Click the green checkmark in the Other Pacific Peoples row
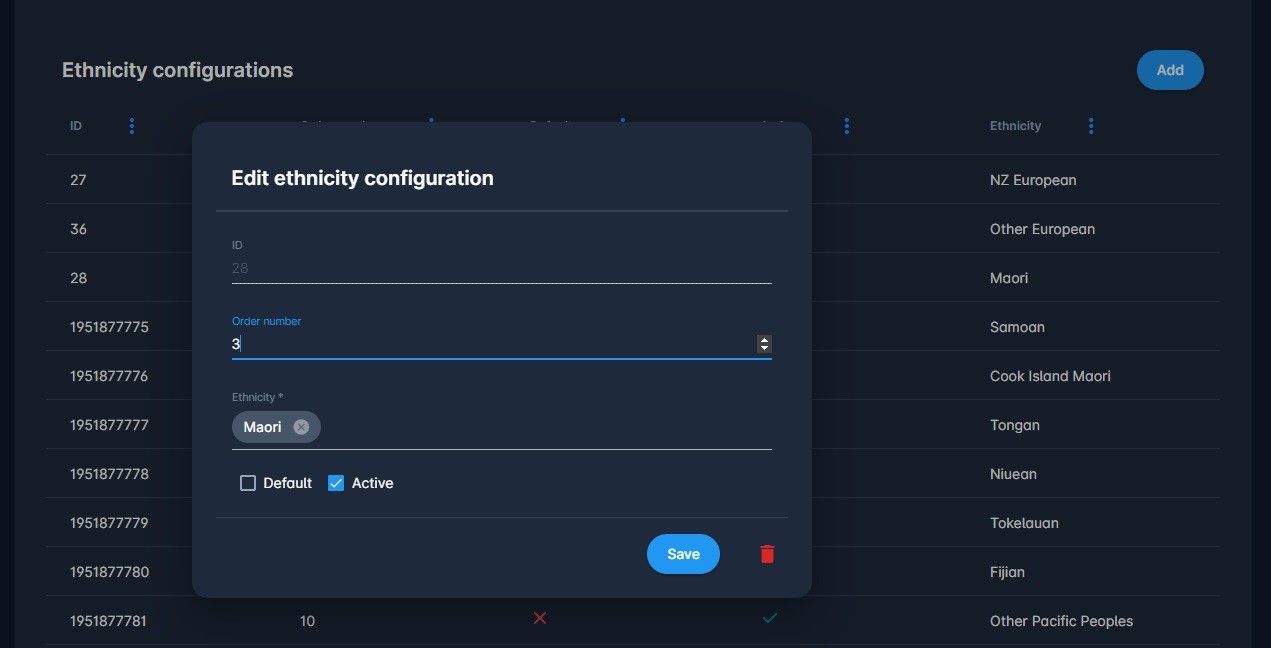 pyautogui.click(x=769, y=619)
